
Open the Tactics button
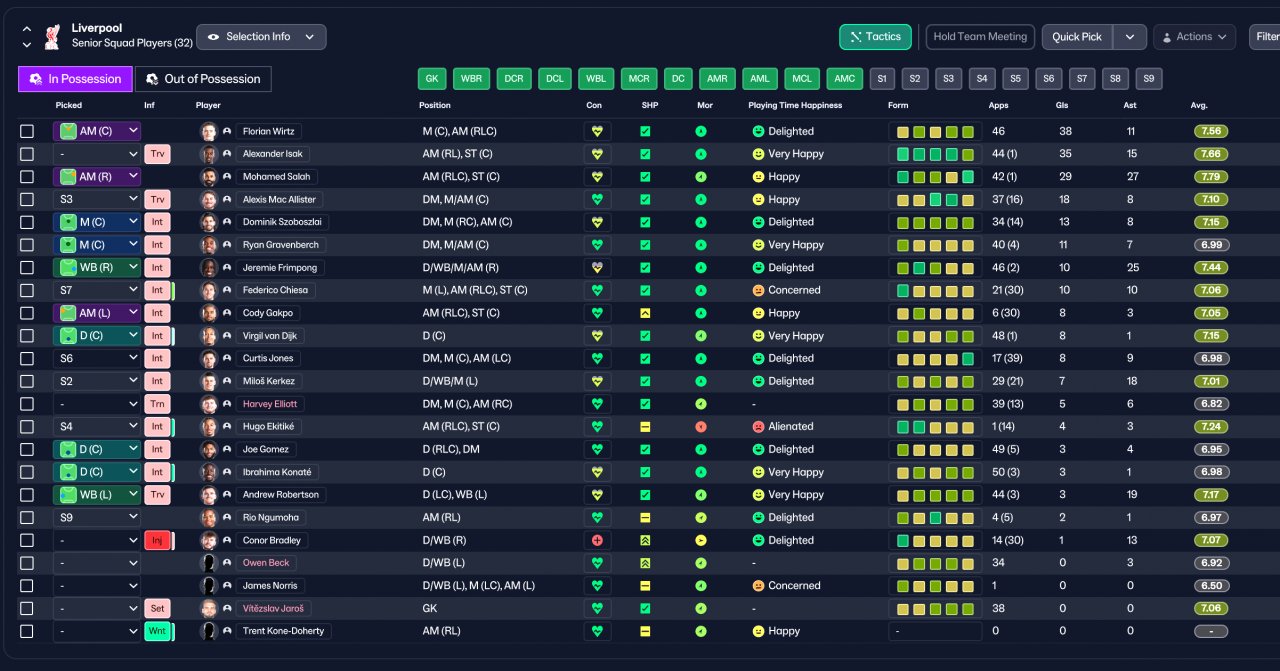coord(875,37)
